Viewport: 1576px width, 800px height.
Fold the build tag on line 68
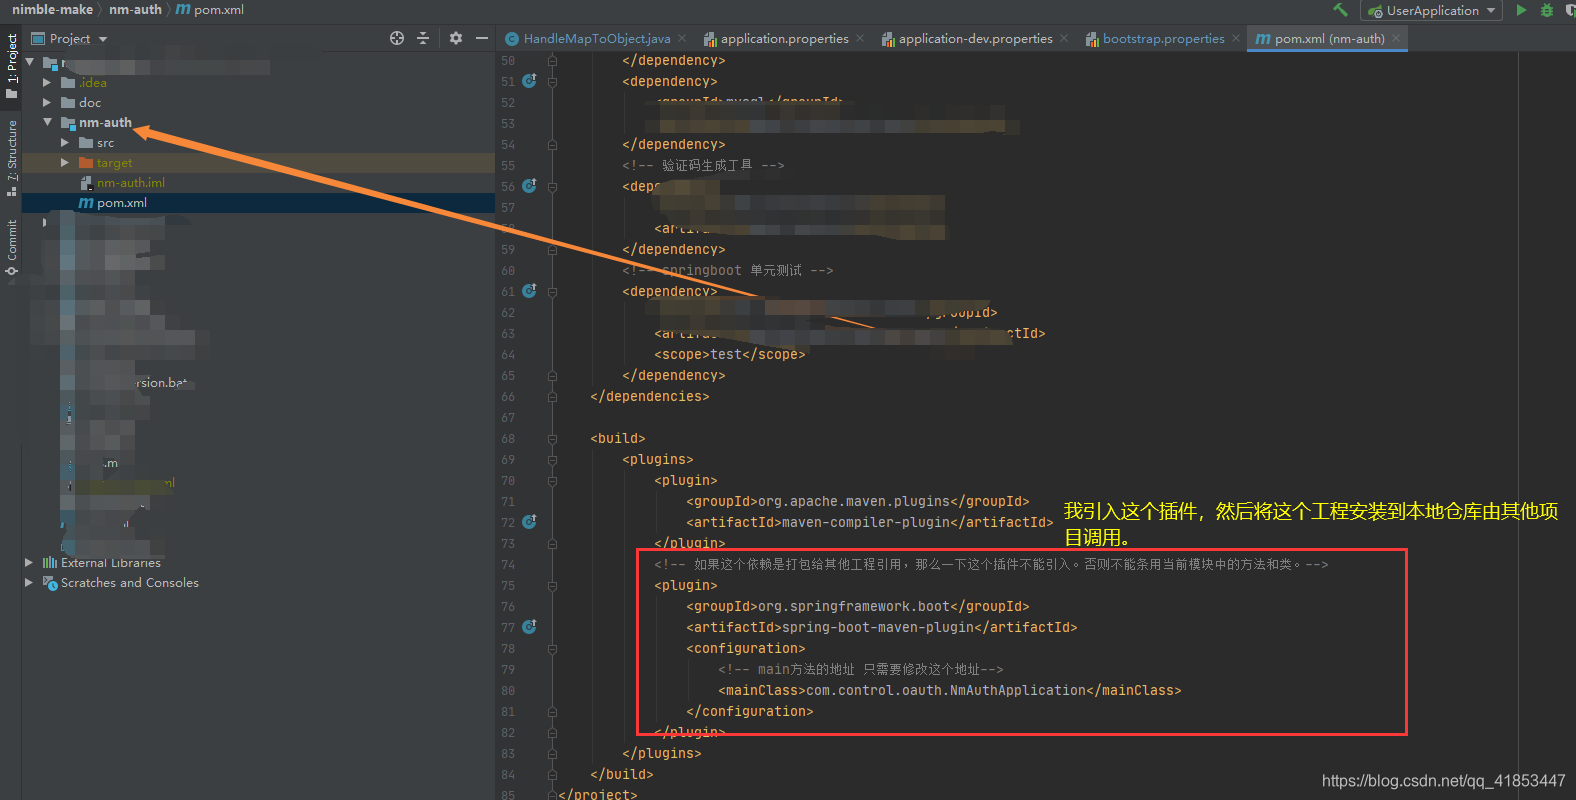coord(552,439)
